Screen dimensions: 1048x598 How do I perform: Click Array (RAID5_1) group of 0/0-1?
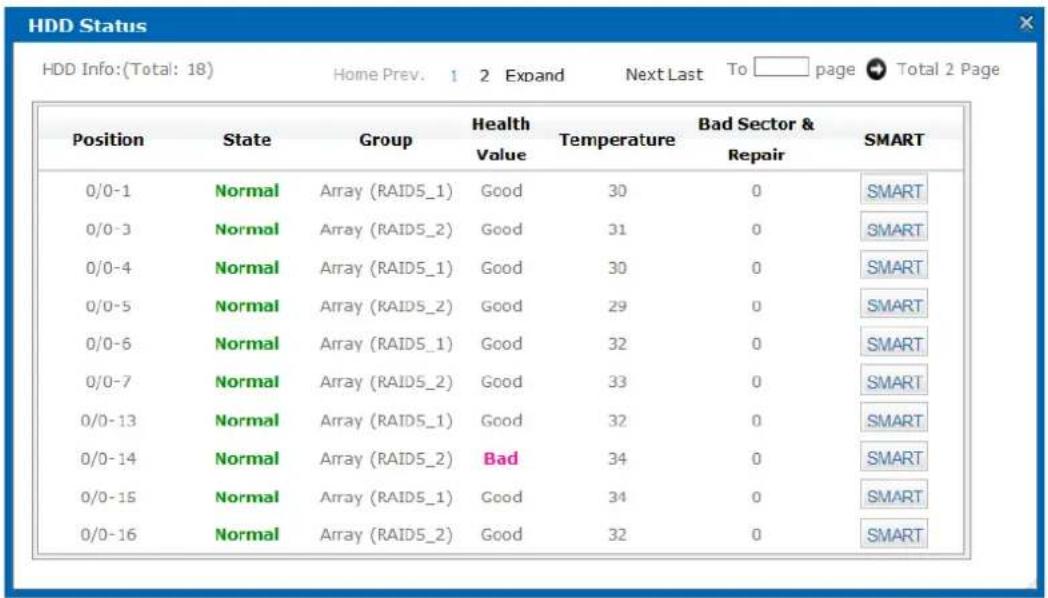[x=386, y=191]
